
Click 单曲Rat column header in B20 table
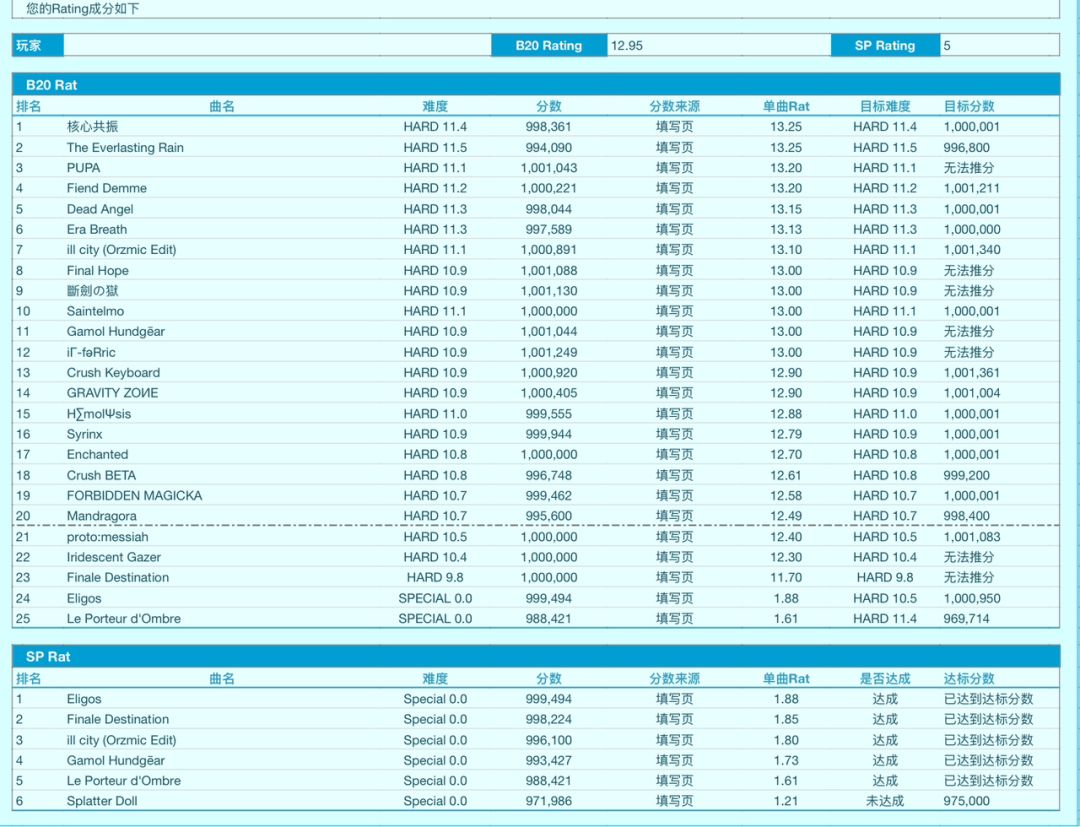786,106
